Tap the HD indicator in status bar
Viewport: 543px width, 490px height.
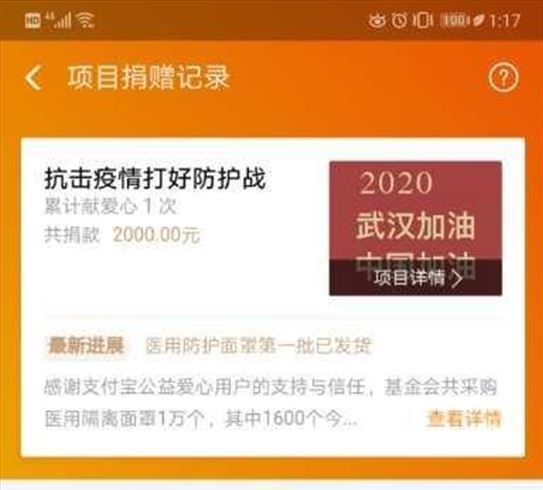click(32, 21)
